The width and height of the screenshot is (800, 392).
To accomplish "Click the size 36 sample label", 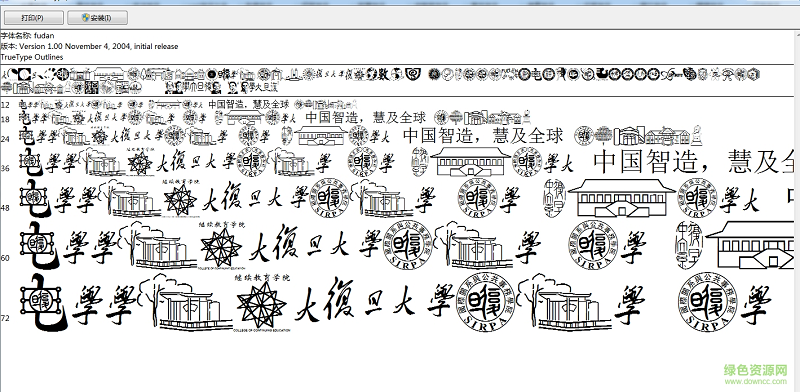I will pyautogui.click(x=5, y=168).
